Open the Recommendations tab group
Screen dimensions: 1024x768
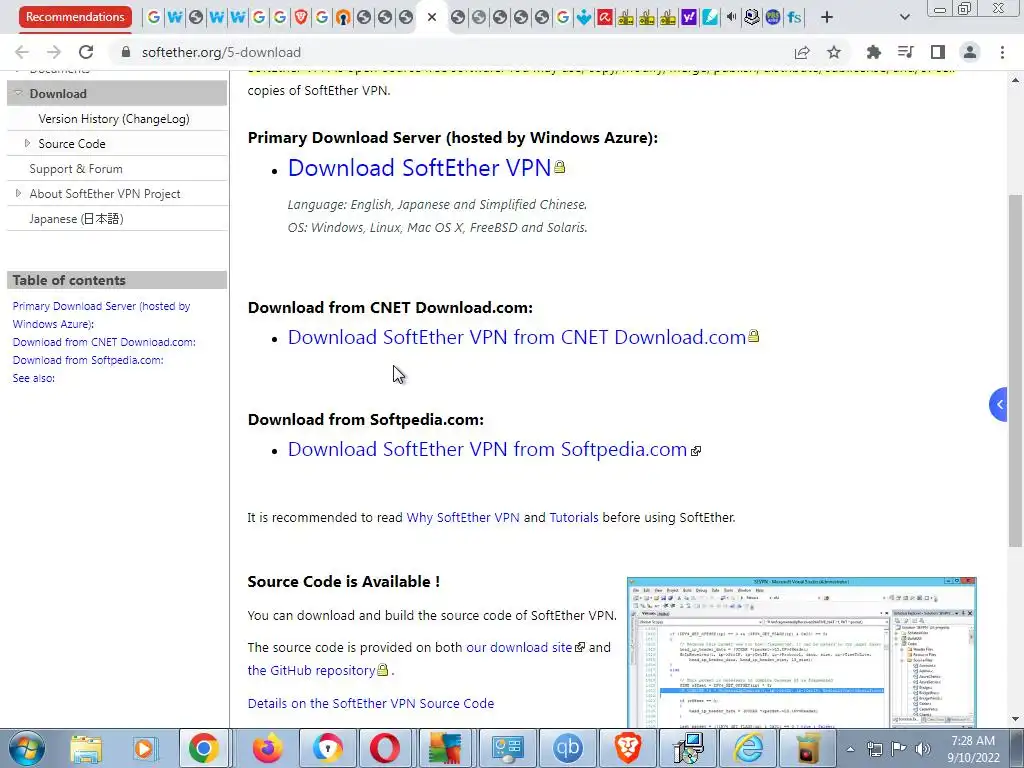click(75, 17)
